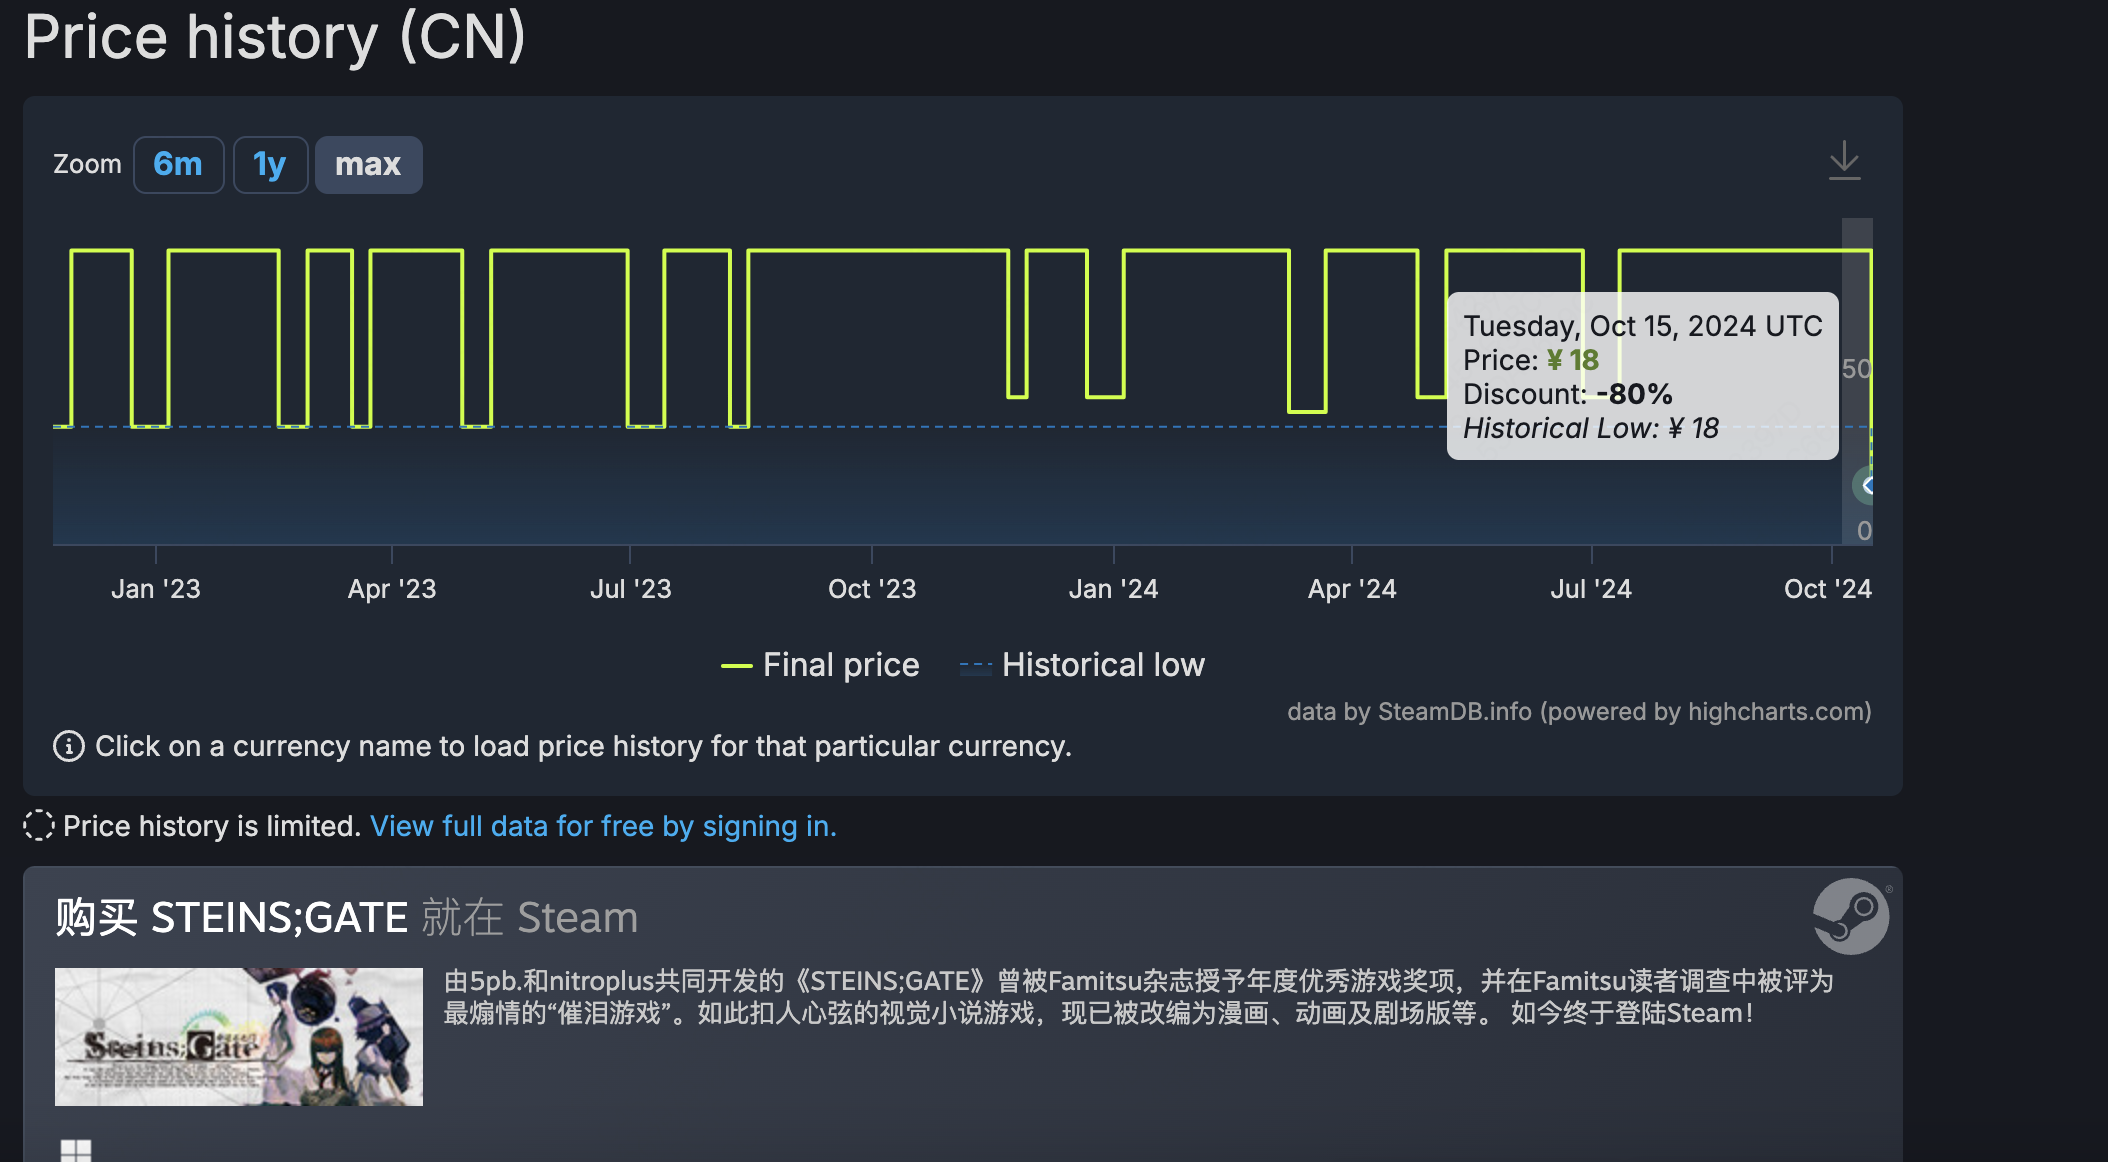This screenshot has height=1162, width=2108.
Task: Click the 'data by SteamDB.info' credit text
Action: pyautogui.click(x=1579, y=711)
